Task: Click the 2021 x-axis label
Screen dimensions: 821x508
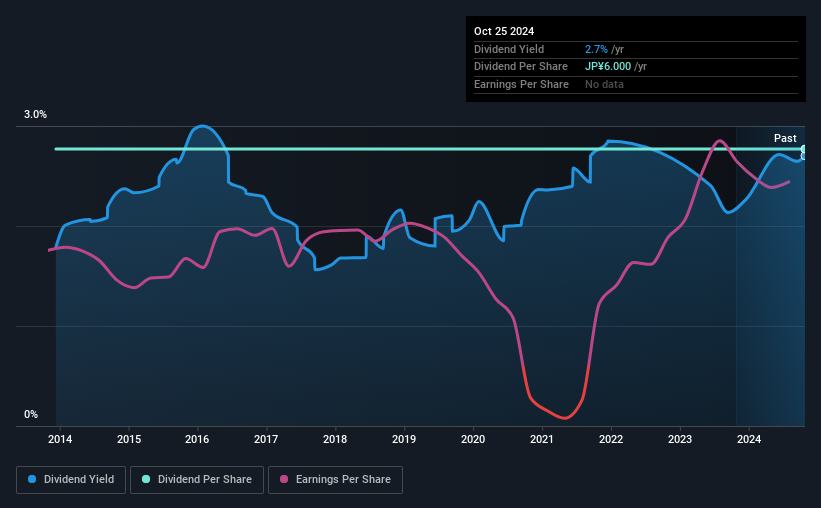Action: 542,439
